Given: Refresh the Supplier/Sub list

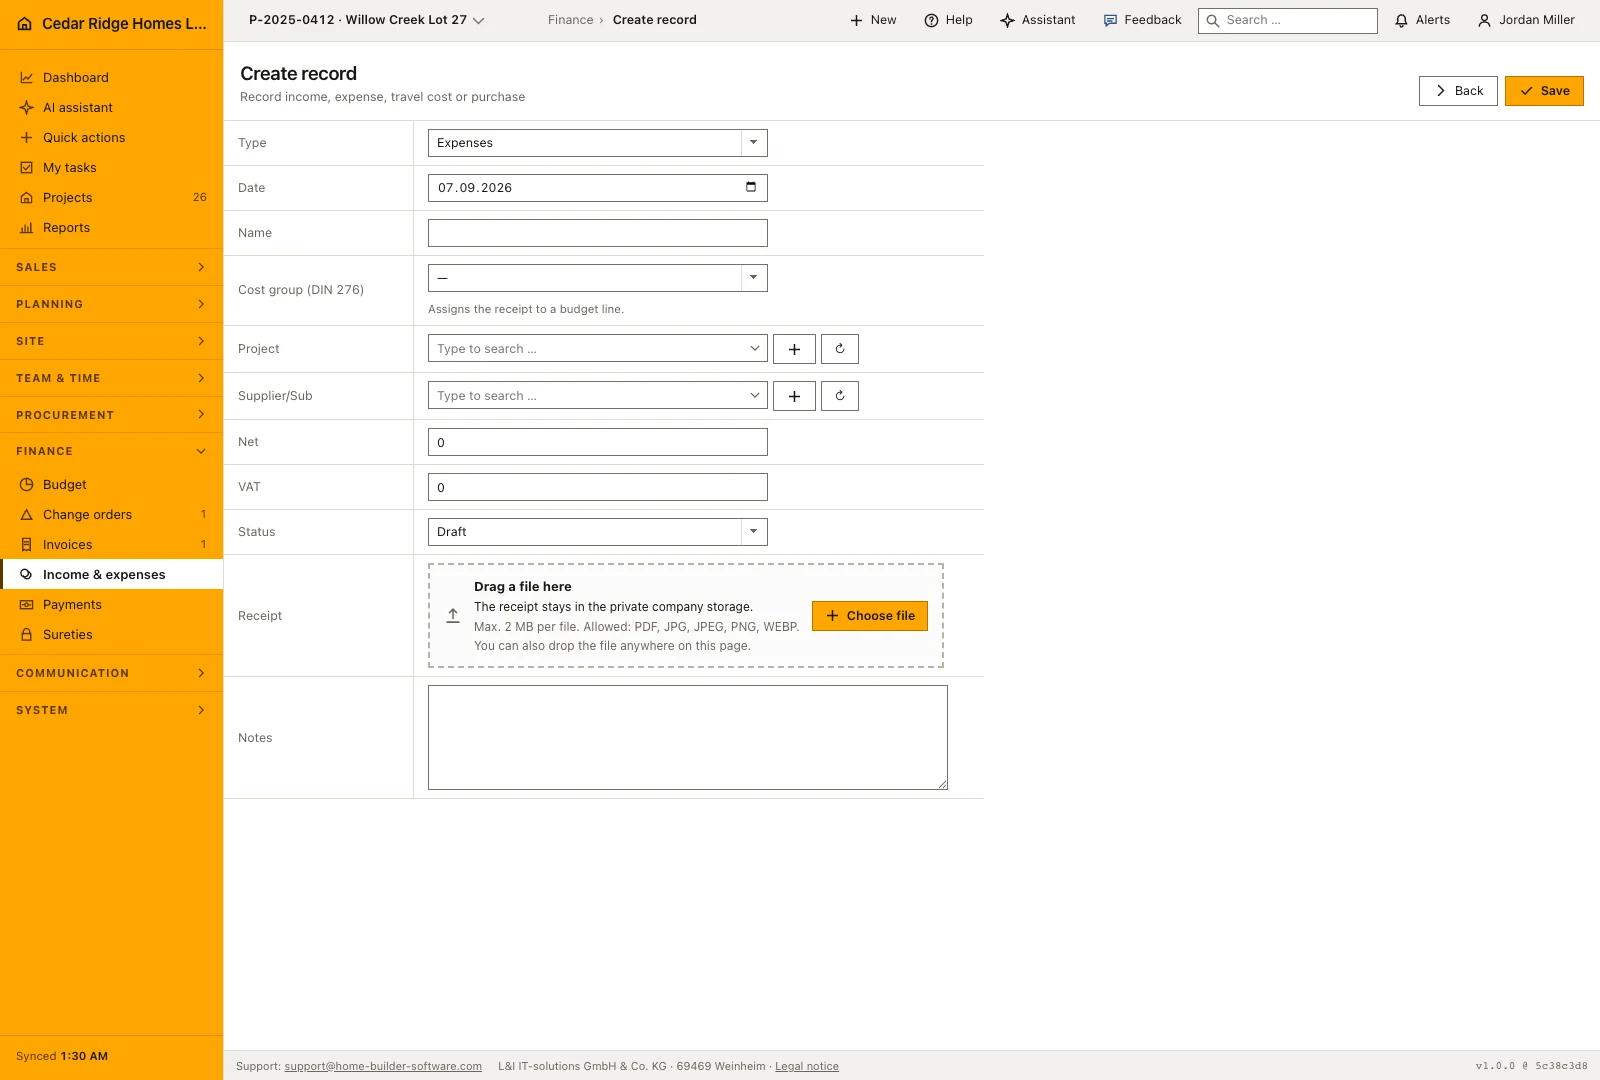Looking at the screenshot, I should click(840, 396).
